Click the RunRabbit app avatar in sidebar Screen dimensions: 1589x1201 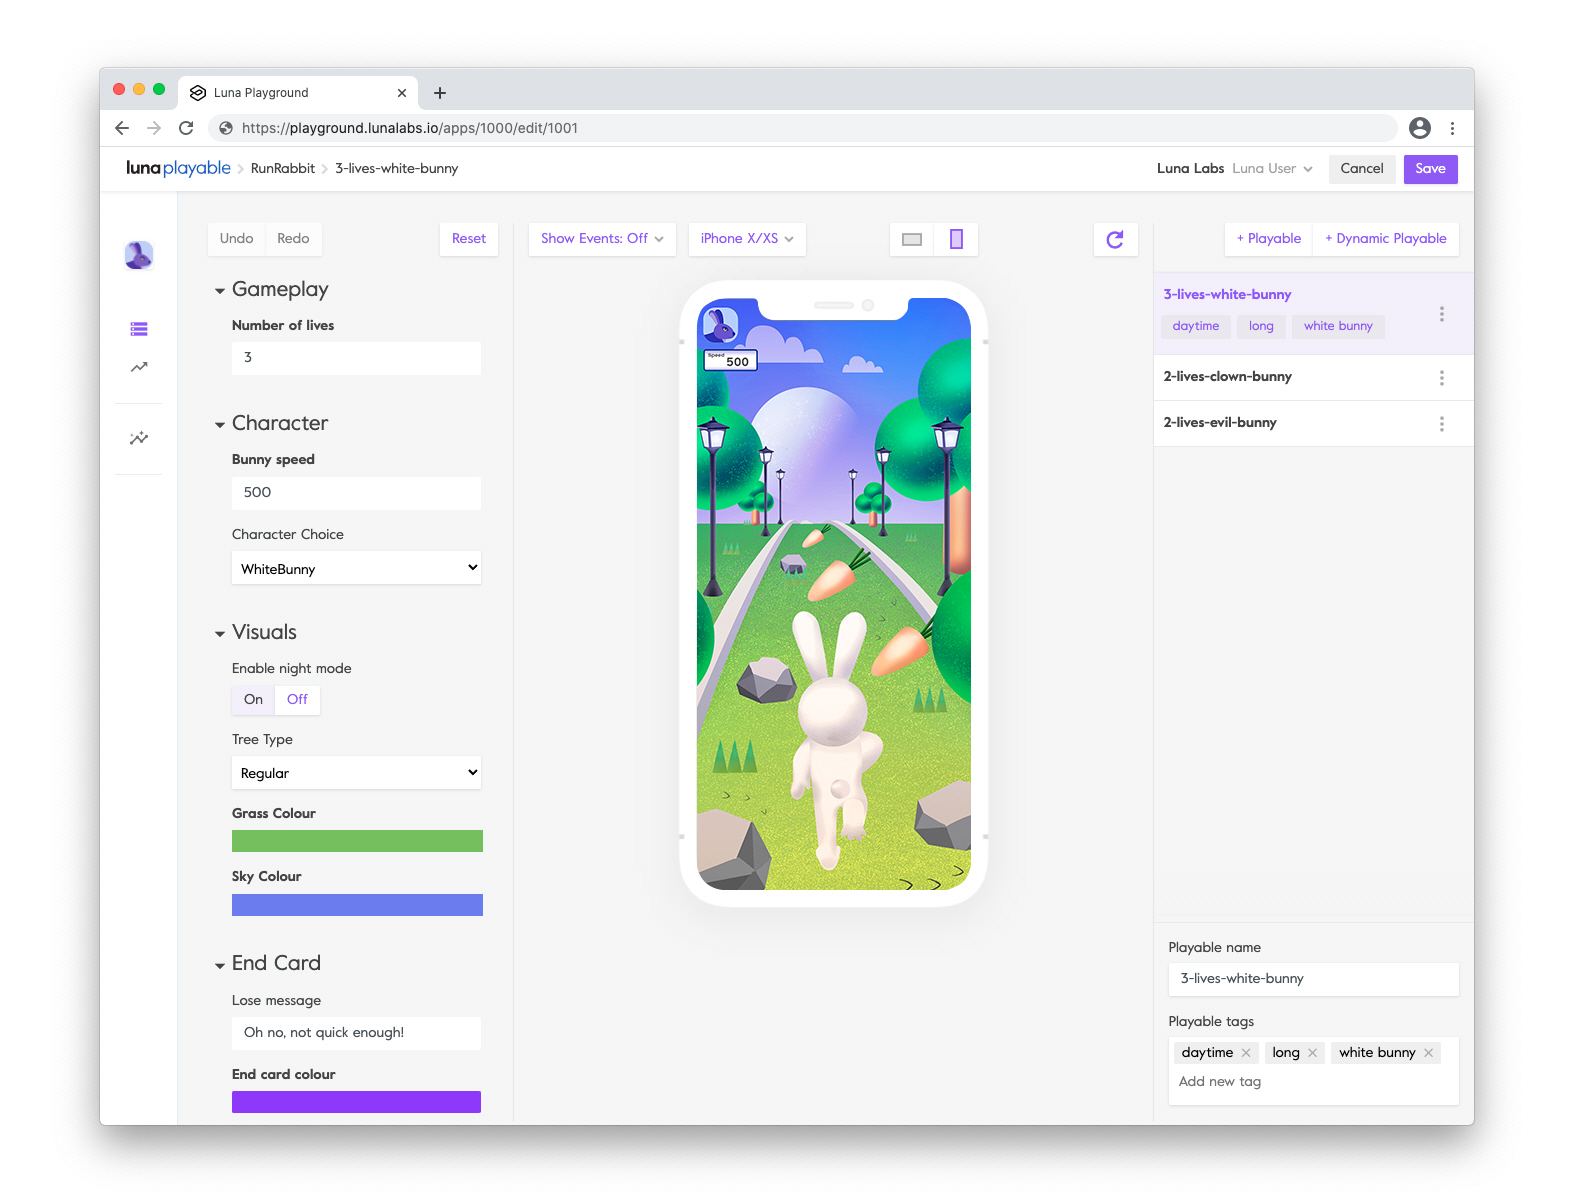coord(139,255)
